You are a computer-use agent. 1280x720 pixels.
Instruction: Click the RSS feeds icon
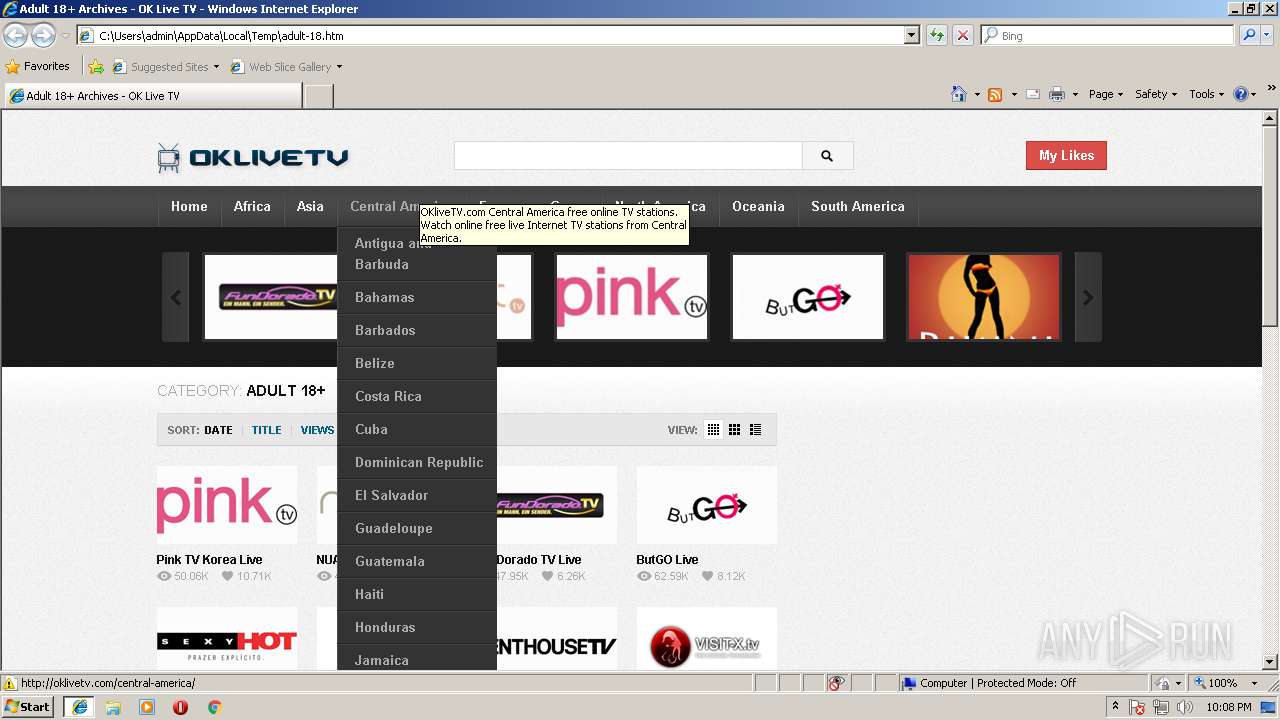click(995, 94)
